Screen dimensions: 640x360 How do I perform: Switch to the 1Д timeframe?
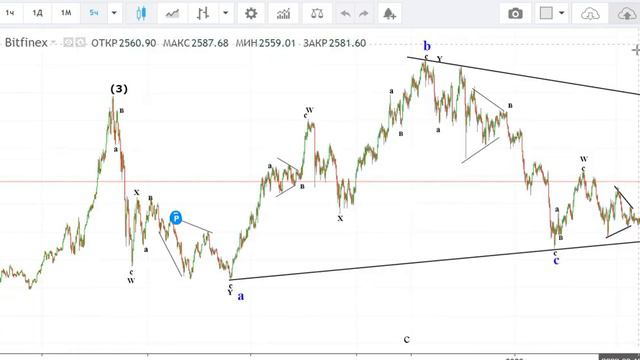(38, 13)
